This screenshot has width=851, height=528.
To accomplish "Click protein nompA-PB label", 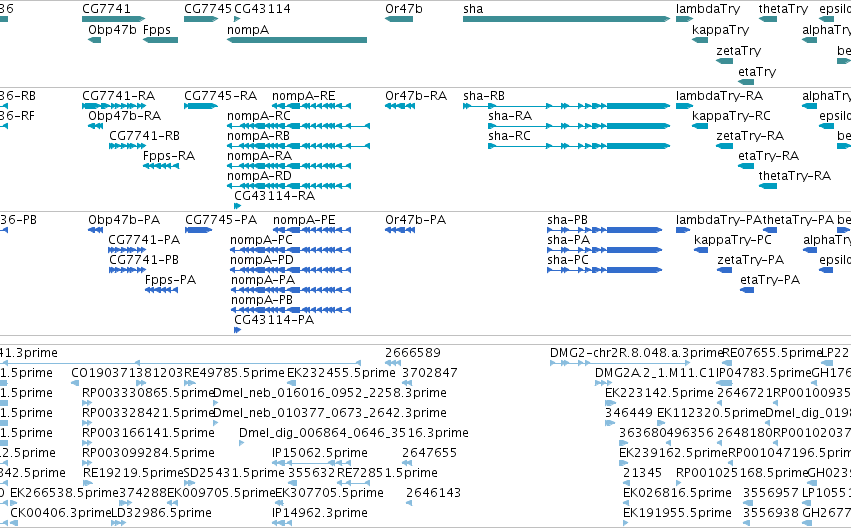I will (x=262, y=300).
